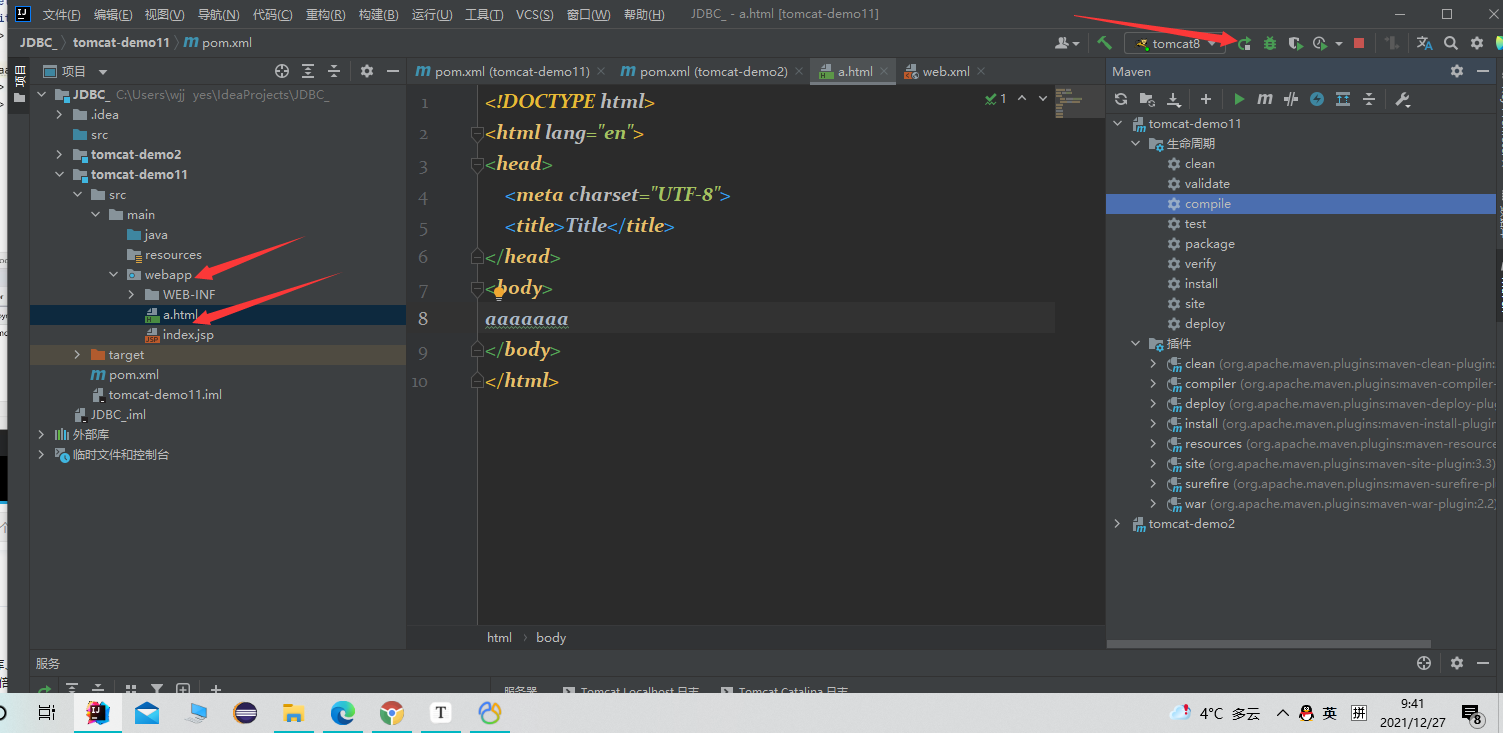
Task: Open Project panel options gear
Action: tap(367, 71)
